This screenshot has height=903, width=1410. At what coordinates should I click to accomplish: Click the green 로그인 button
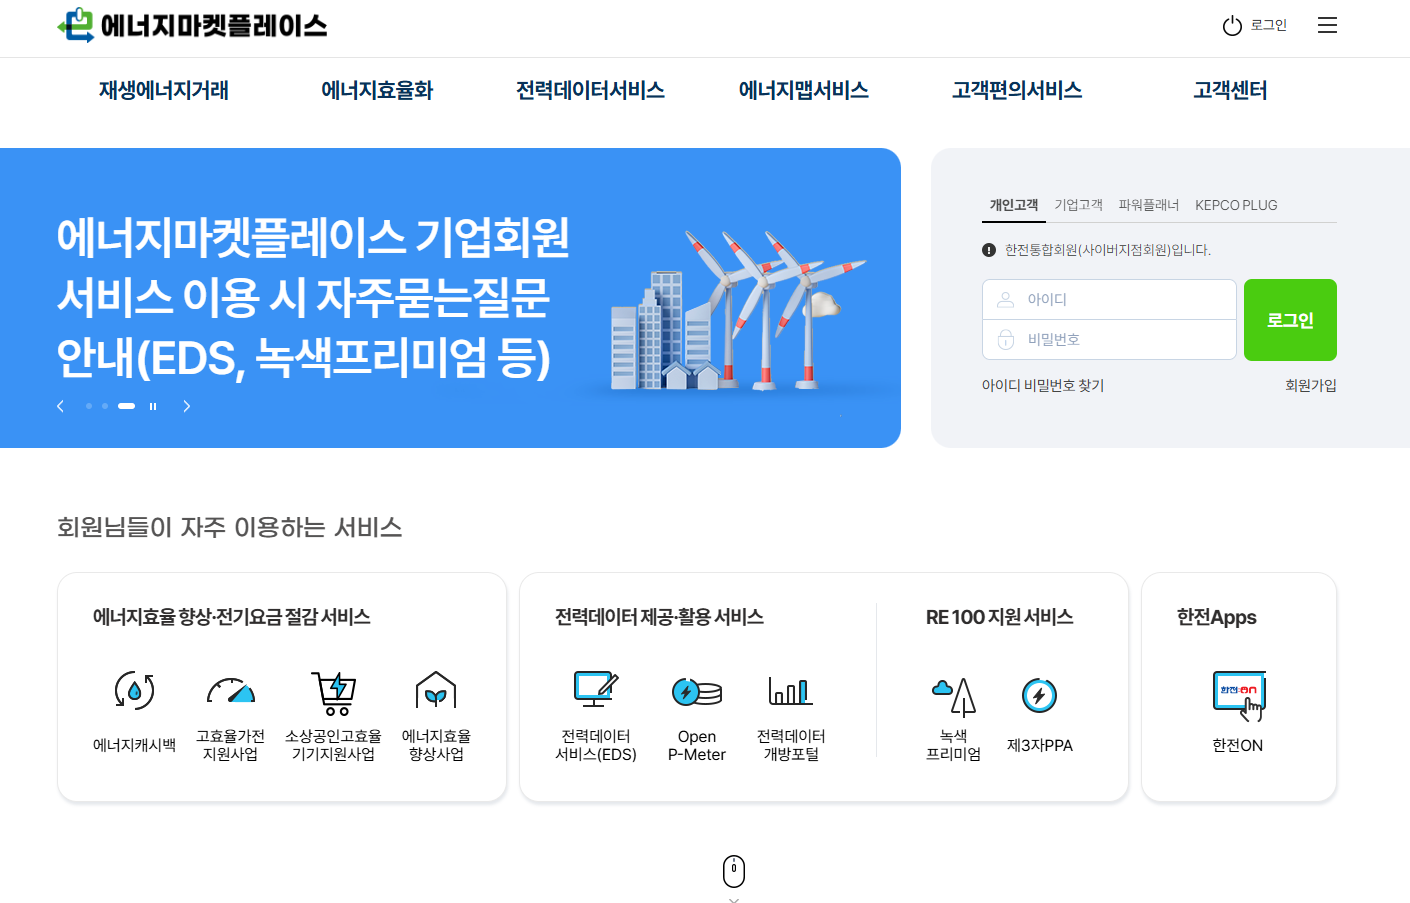(1290, 320)
